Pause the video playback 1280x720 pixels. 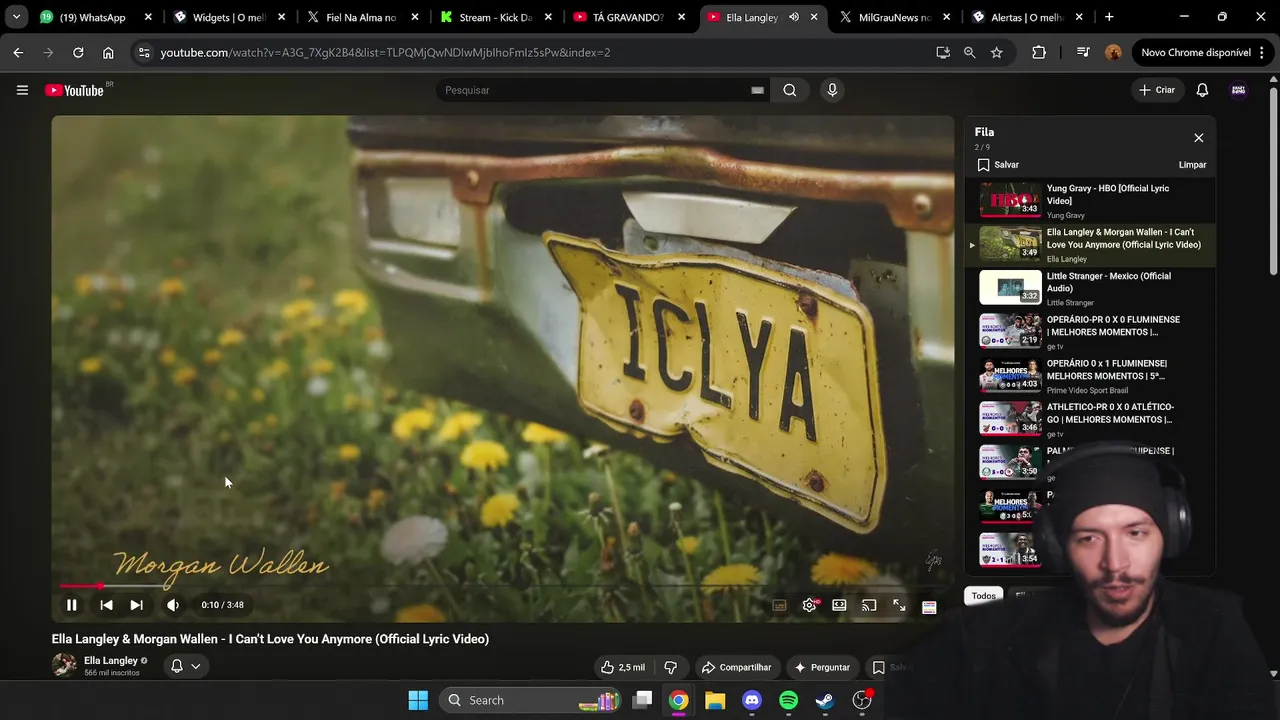pyautogui.click(x=72, y=605)
